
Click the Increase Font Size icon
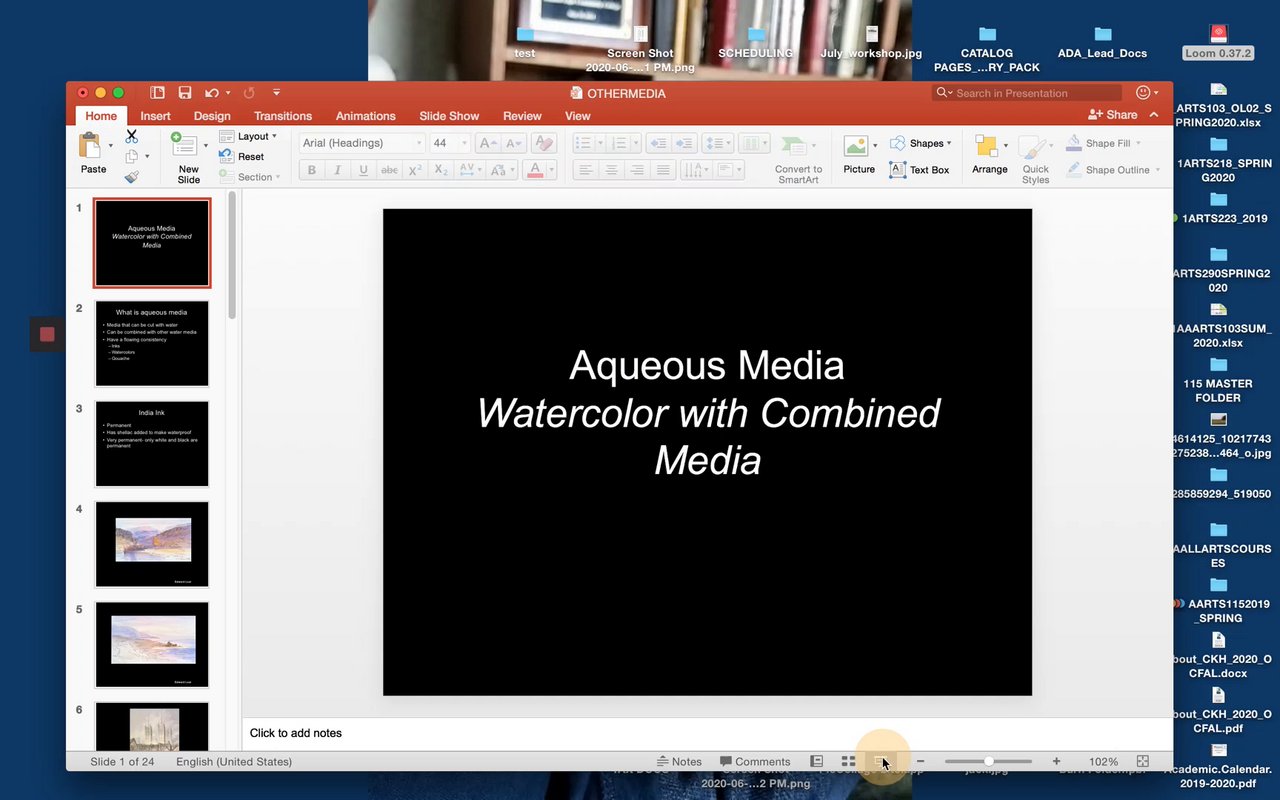click(489, 143)
